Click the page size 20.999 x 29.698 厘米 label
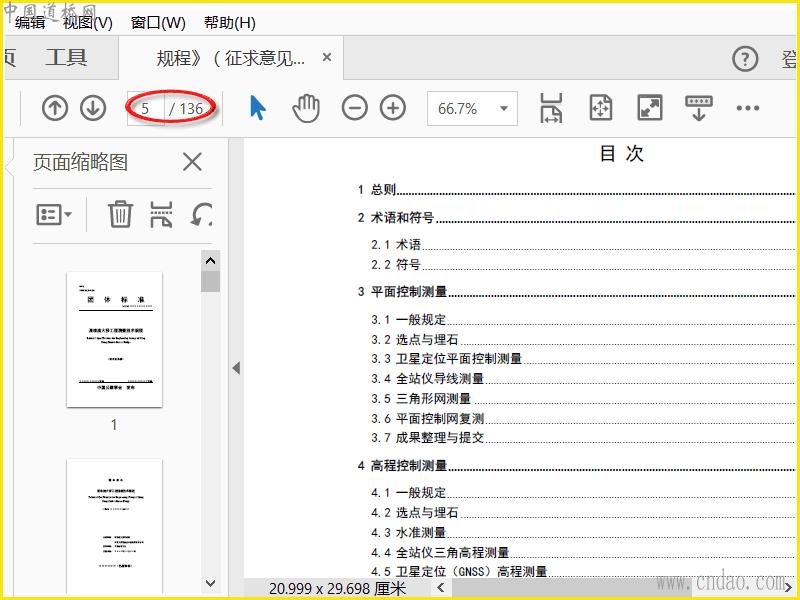 [337, 588]
